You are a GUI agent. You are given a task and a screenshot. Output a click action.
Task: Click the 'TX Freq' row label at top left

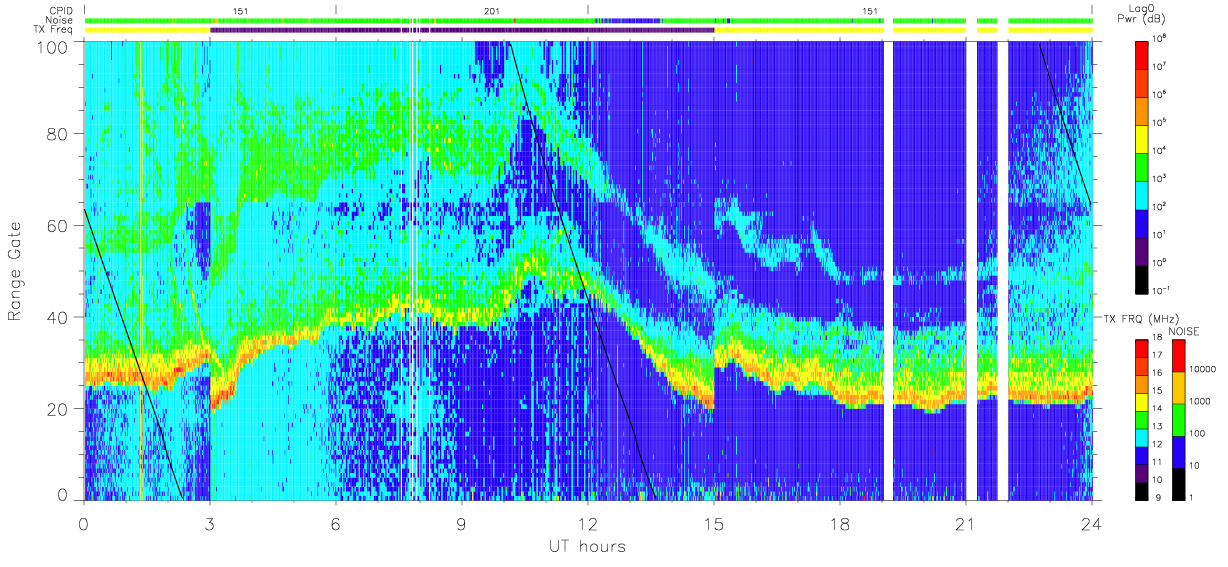point(53,30)
